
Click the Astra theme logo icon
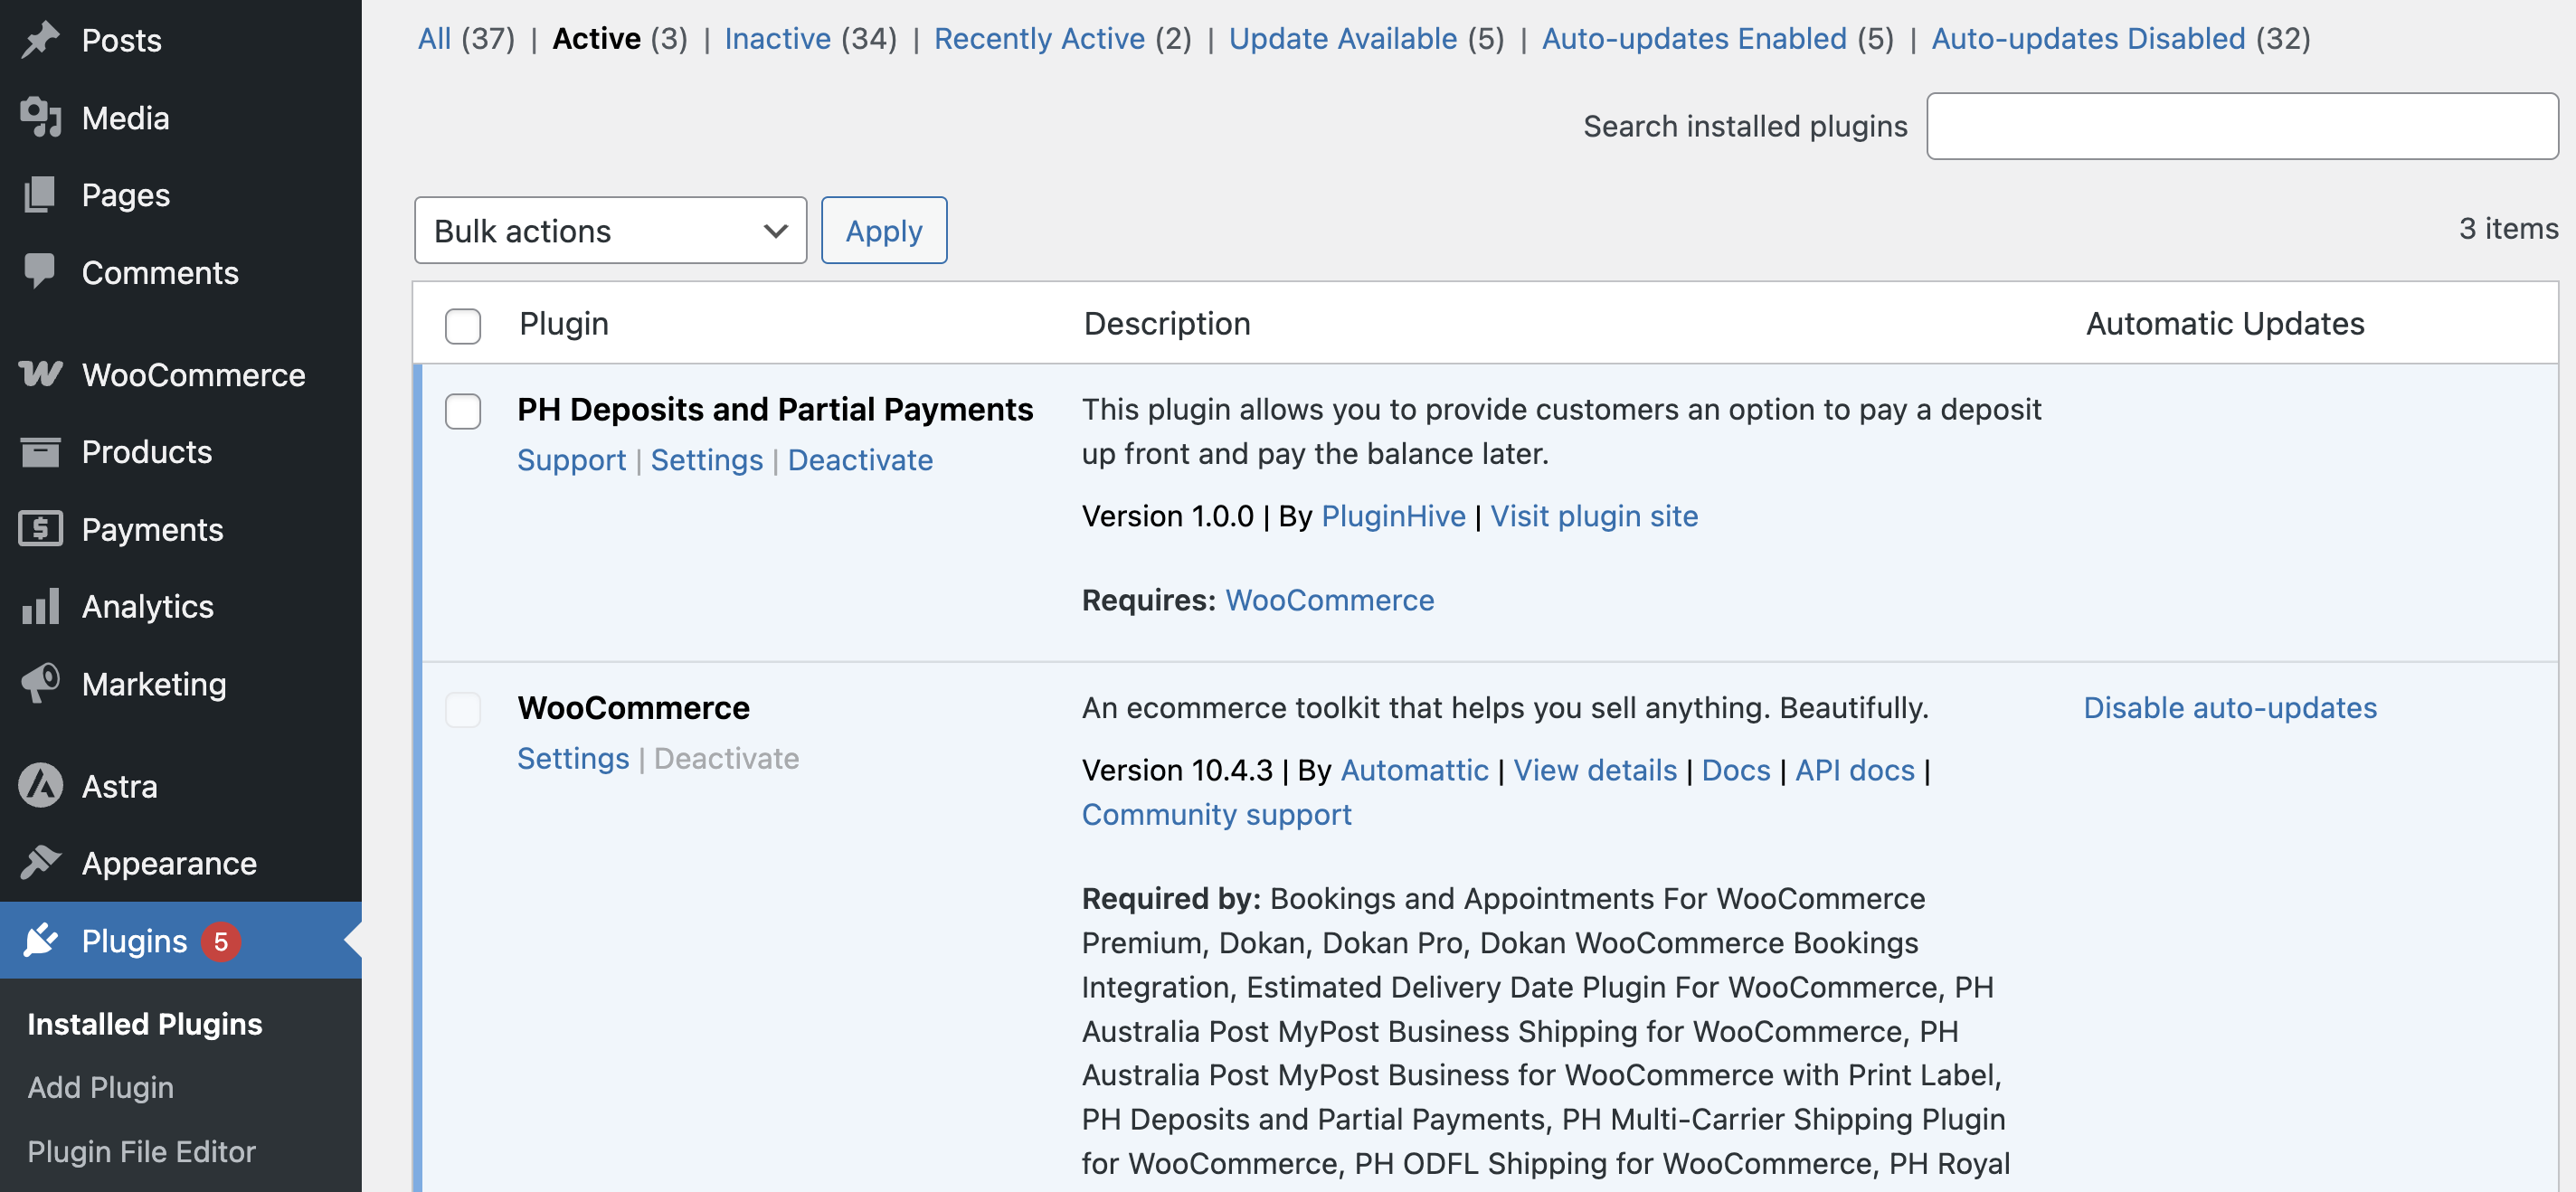(40, 786)
